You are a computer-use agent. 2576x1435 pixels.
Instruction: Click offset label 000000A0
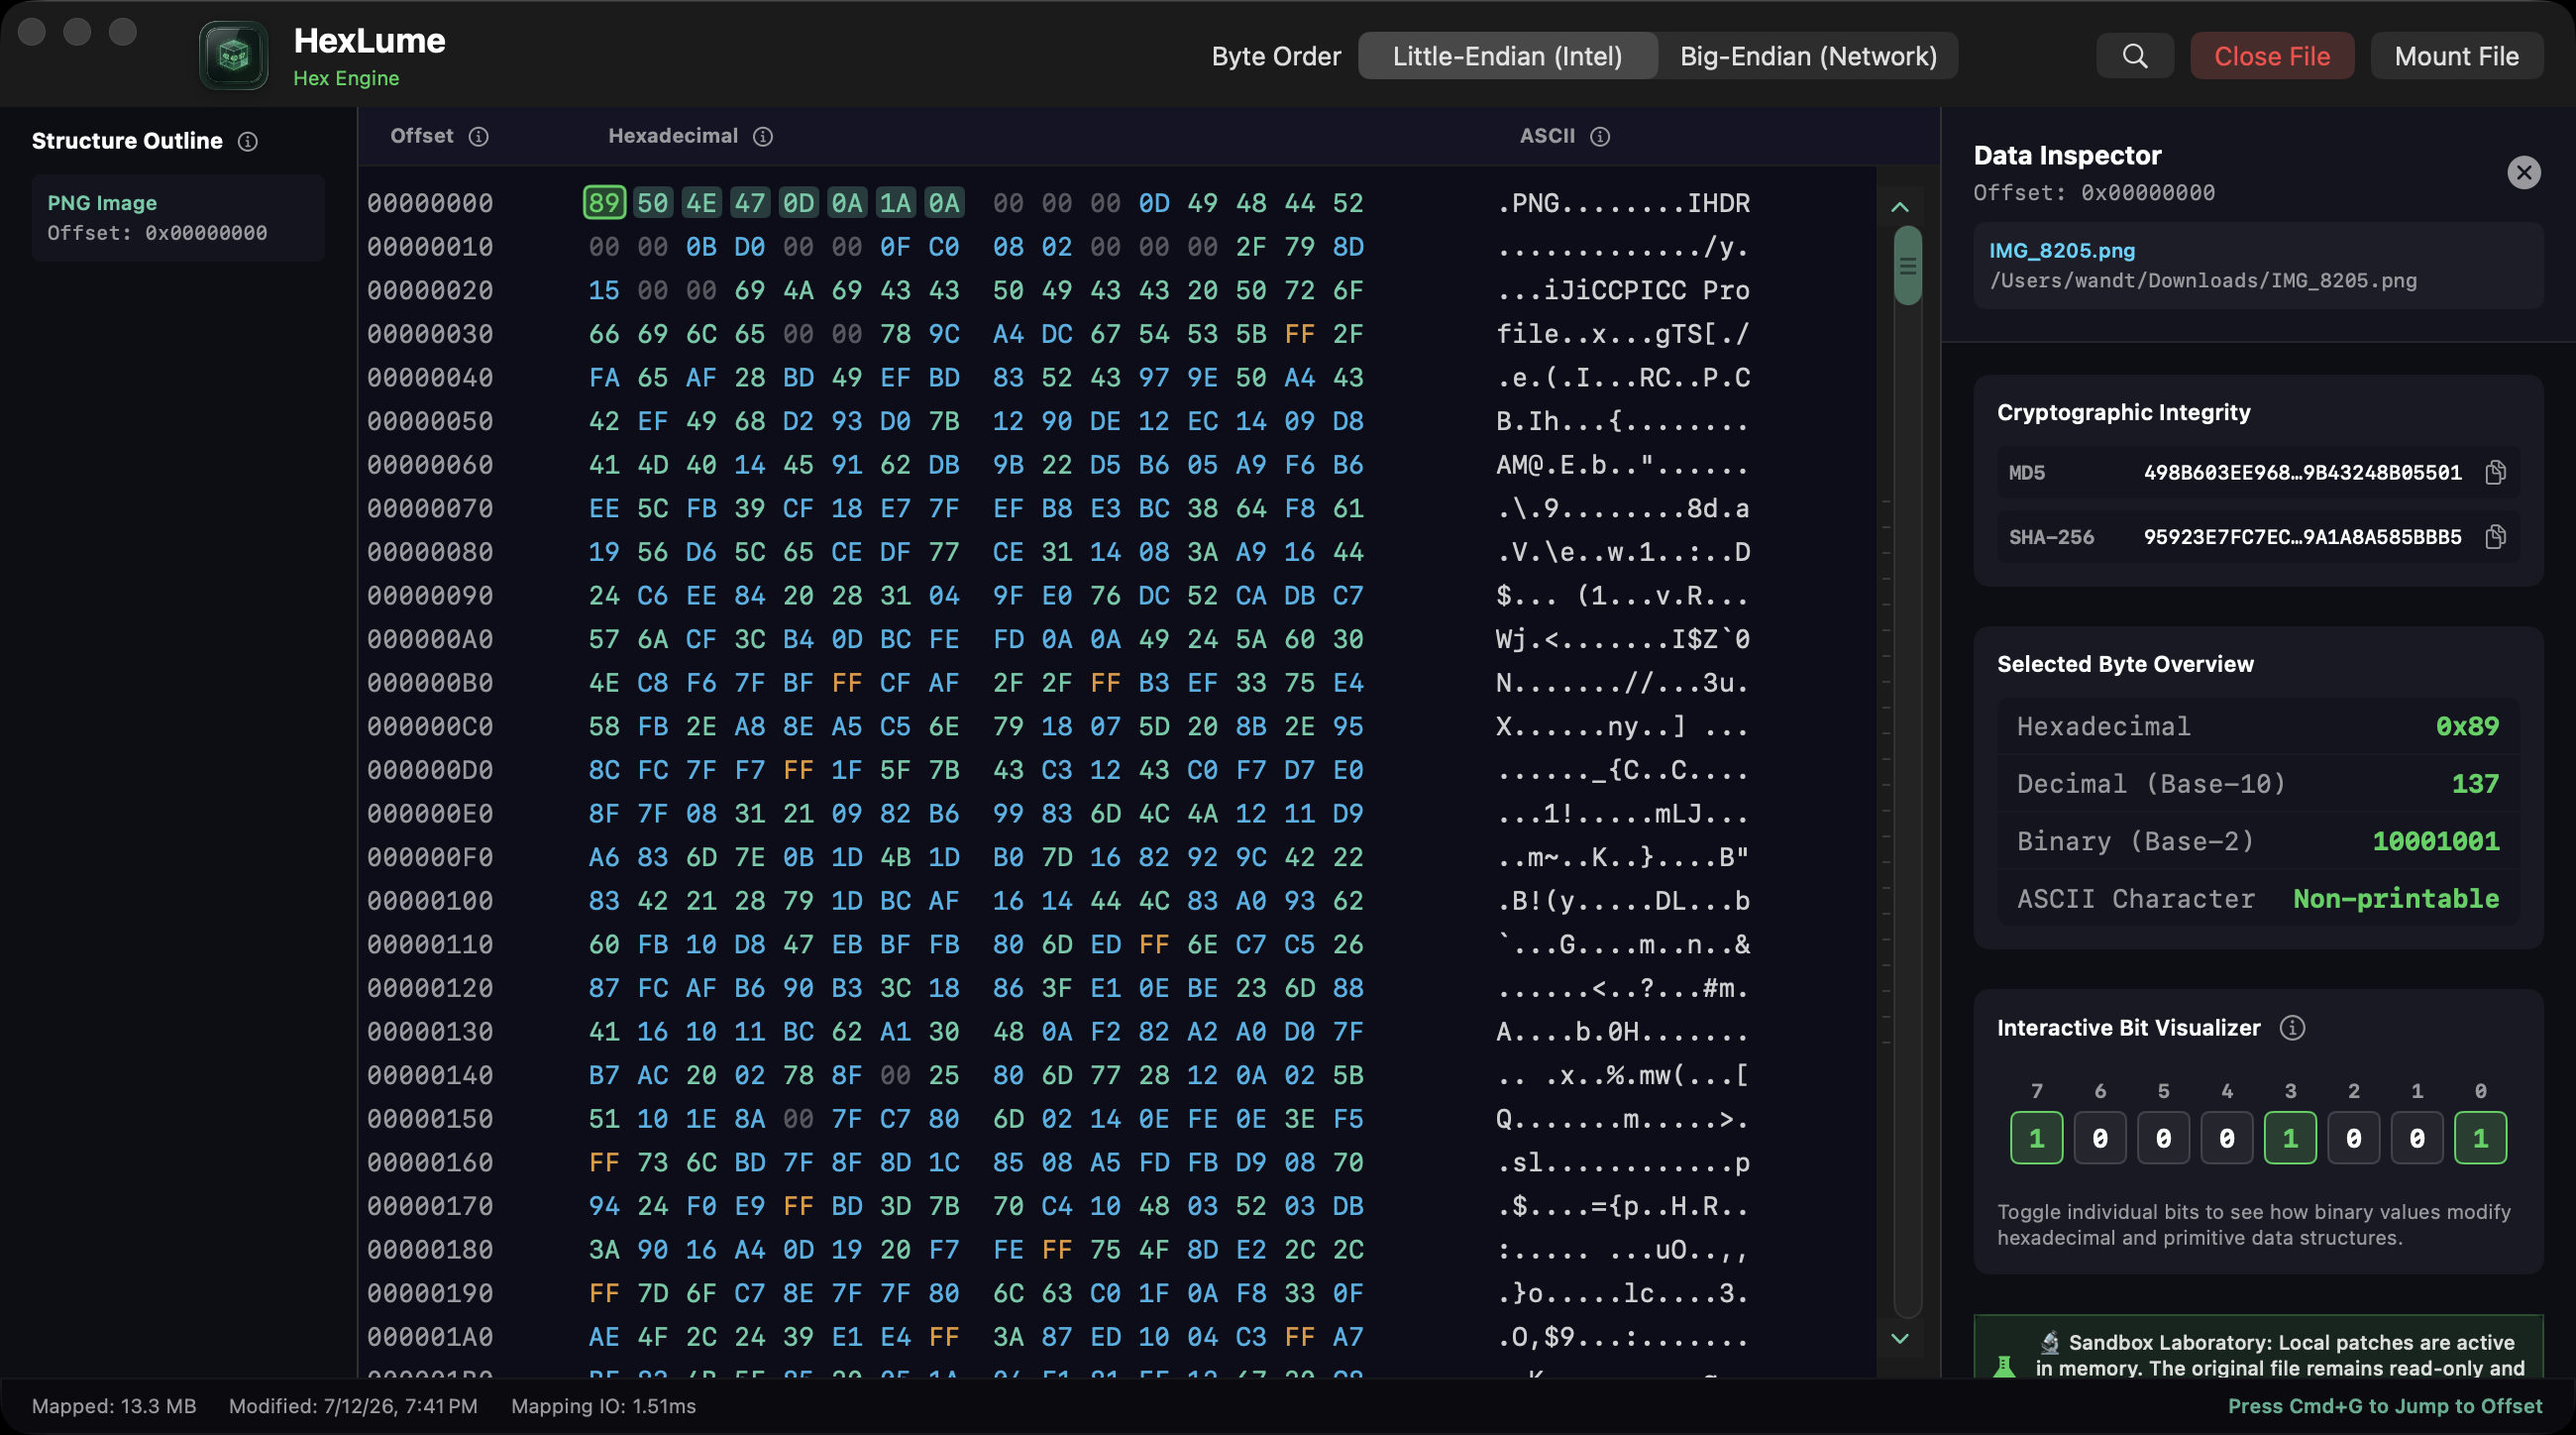pos(430,639)
